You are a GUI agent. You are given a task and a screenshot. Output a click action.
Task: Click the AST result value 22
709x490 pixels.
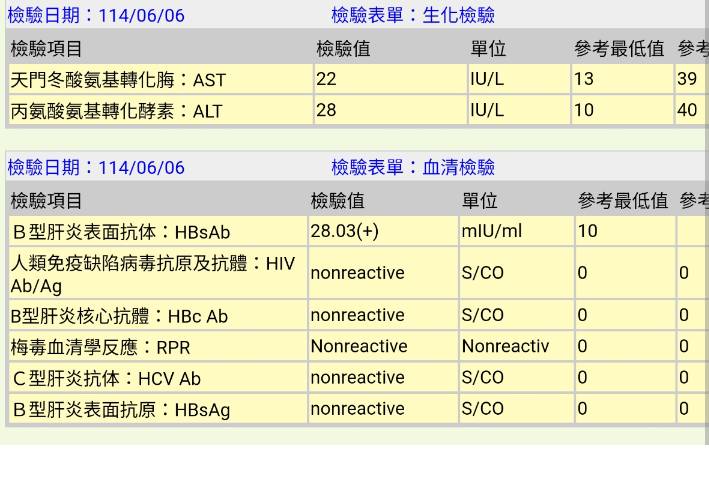click(x=326, y=80)
